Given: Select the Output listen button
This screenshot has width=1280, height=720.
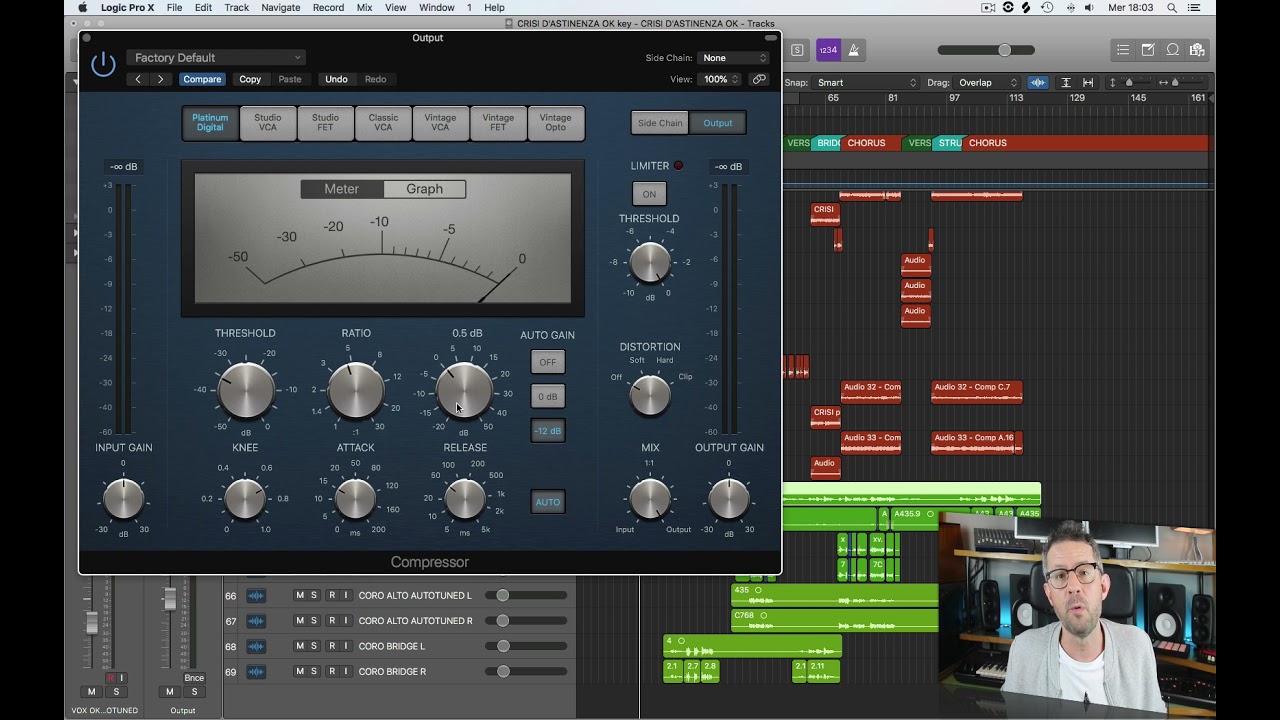Looking at the screenshot, I should tap(718, 123).
